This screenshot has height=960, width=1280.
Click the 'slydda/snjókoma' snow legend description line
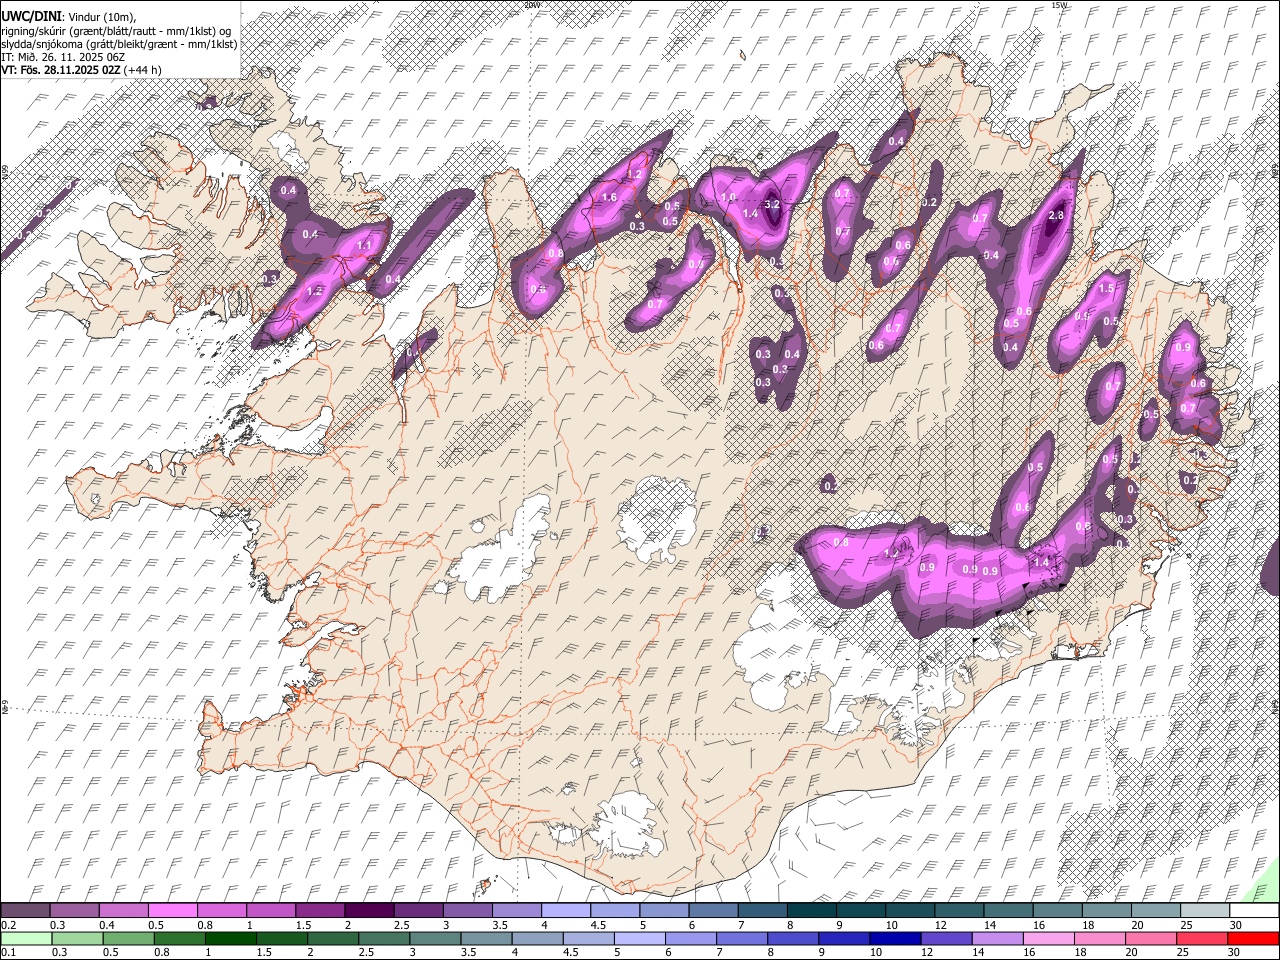coord(119,44)
